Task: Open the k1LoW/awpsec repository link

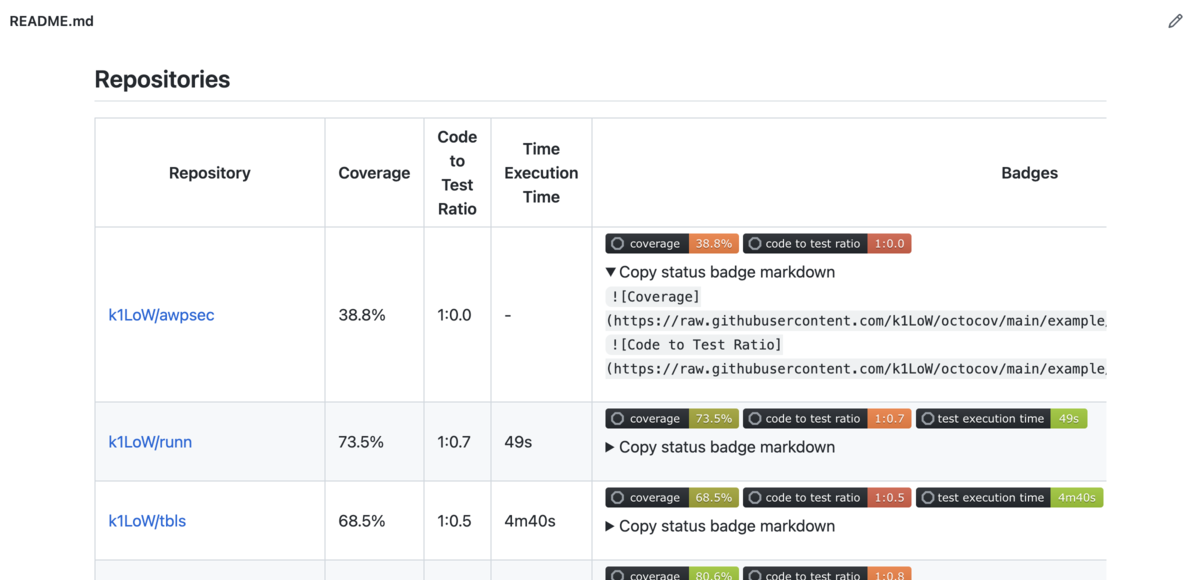Action: [161, 315]
